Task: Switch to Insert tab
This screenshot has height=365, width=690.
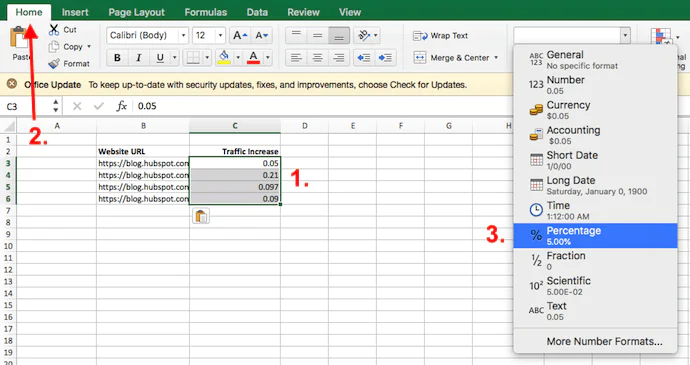Action: coord(75,12)
